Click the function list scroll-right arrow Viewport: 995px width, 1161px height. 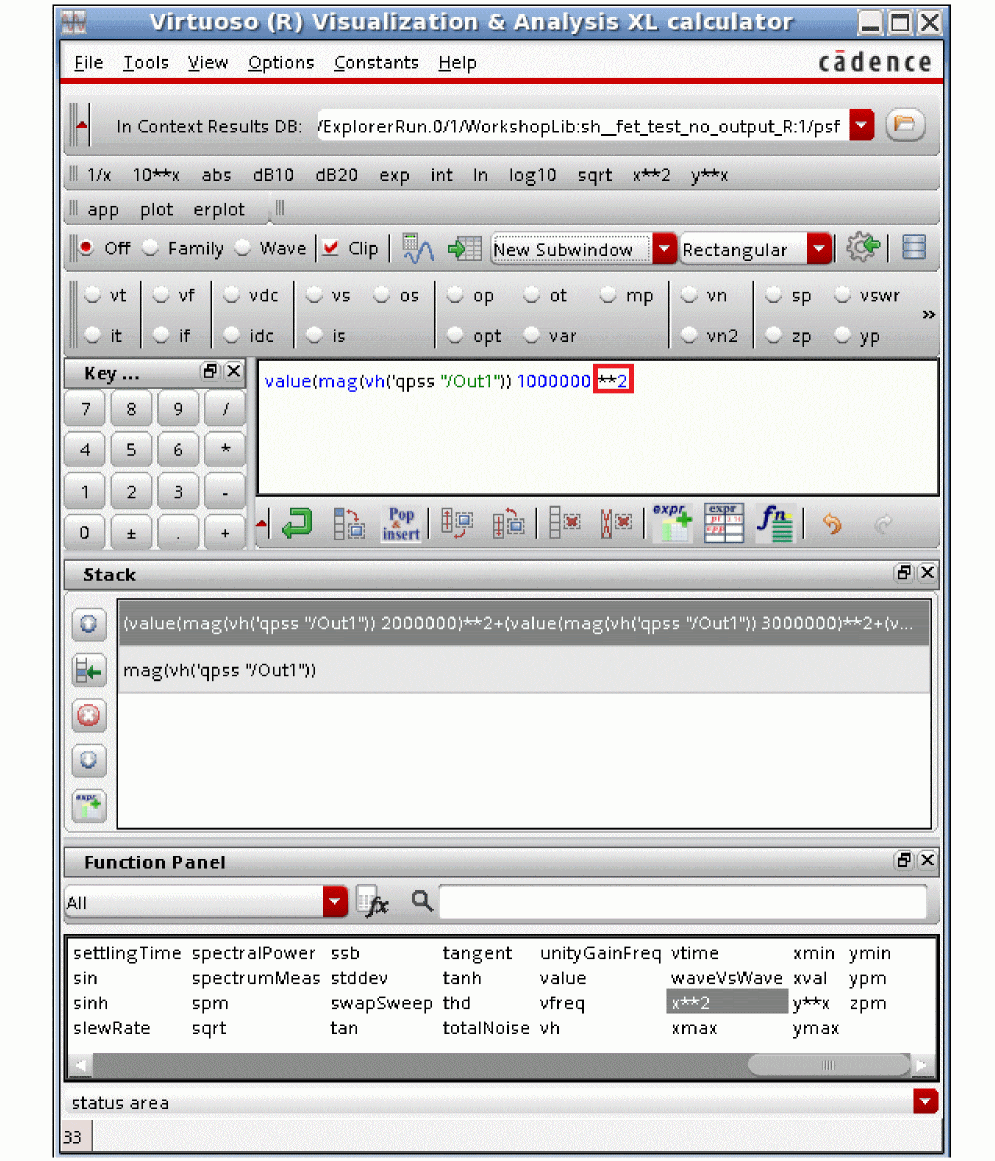pos(921,1065)
